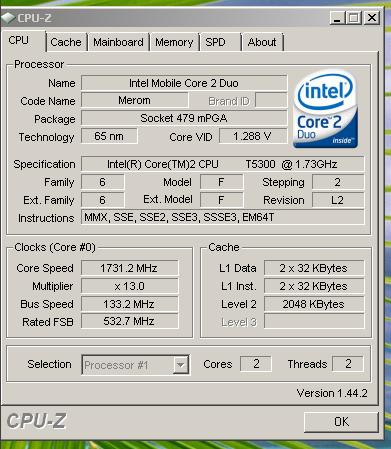This screenshot has width=391, height=449.
Task: Select the CPU tab
Action: click(23, 41)
